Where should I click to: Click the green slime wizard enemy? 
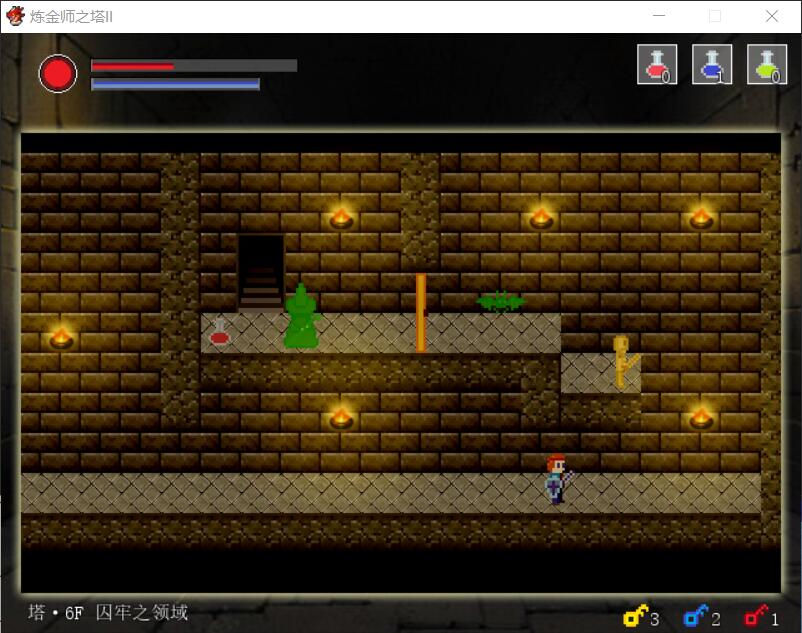[302, 317]
